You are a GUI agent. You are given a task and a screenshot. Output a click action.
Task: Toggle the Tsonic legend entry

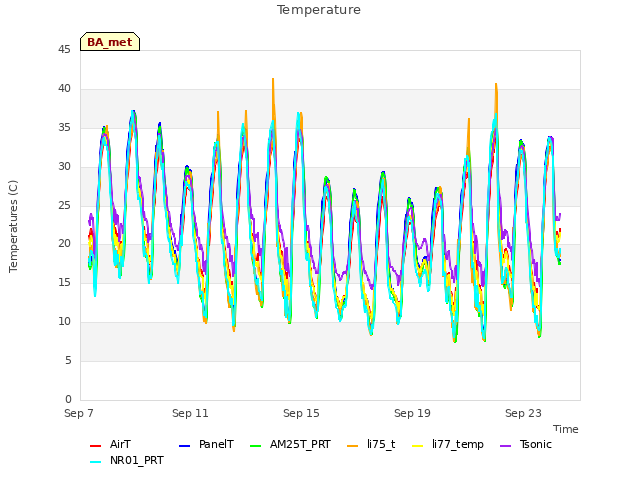526,444
